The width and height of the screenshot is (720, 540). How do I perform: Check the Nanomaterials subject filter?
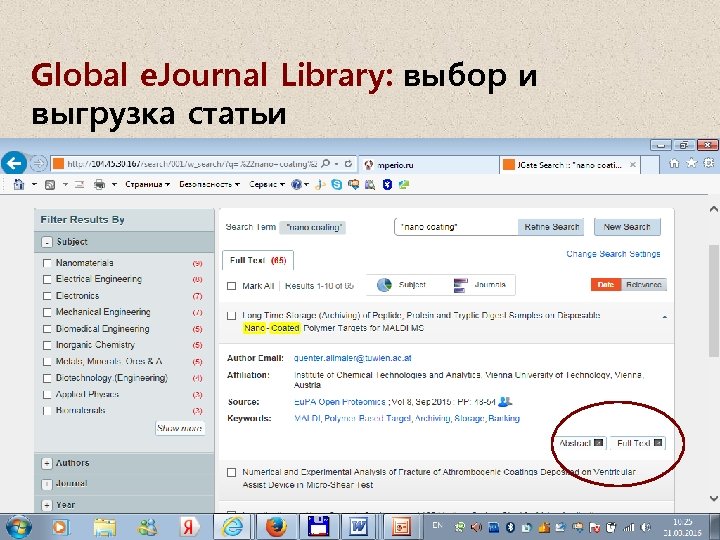coord(47,263)
